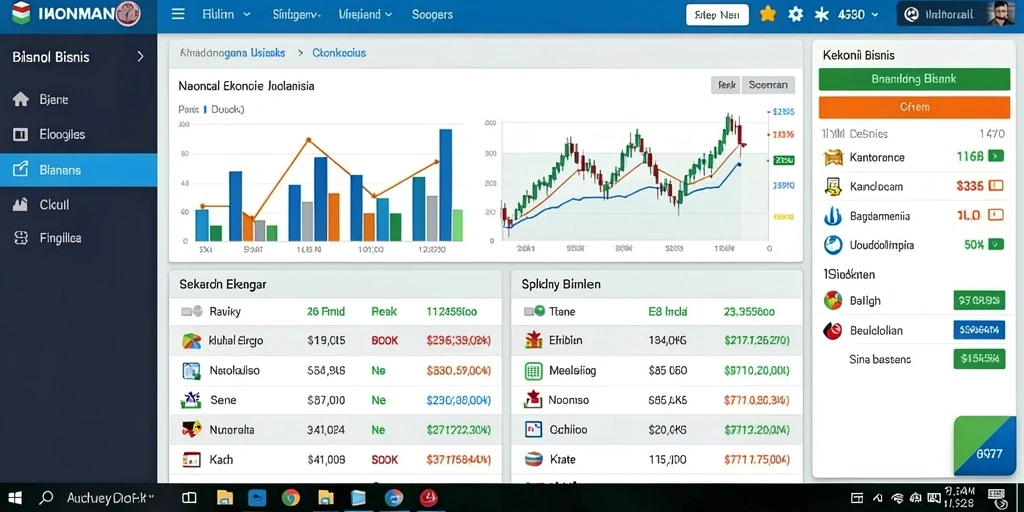This screenshot has height=512, width=1024.
Task: Toggle the switch next to Ravky
Action: click(191, 312)
